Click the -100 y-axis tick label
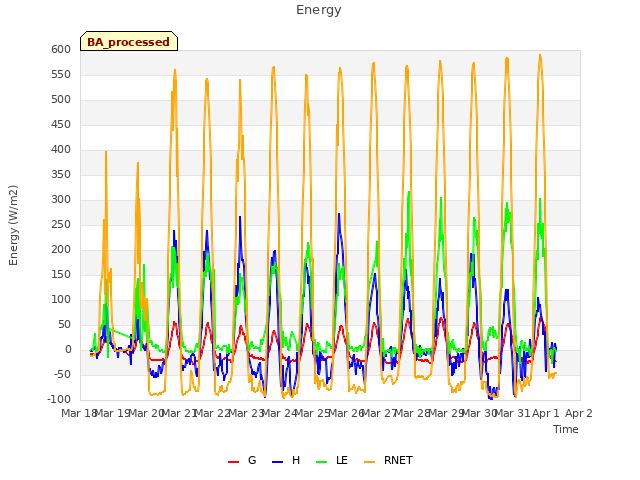The image size is (640, 480). pyautogui.click(x=59, y=400)
